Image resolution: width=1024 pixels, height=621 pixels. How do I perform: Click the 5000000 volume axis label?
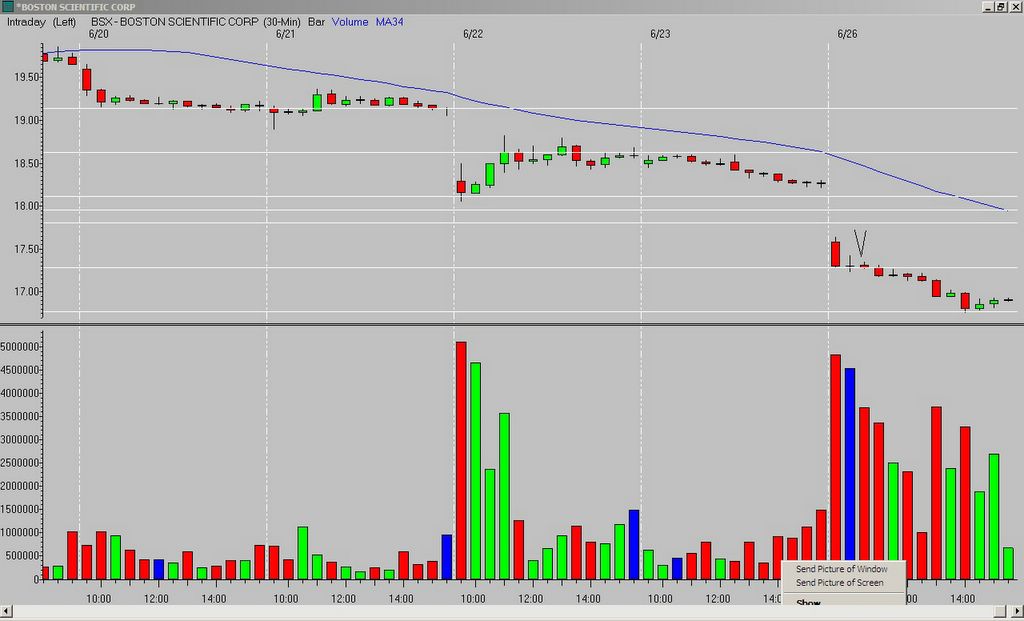point(19,347)
